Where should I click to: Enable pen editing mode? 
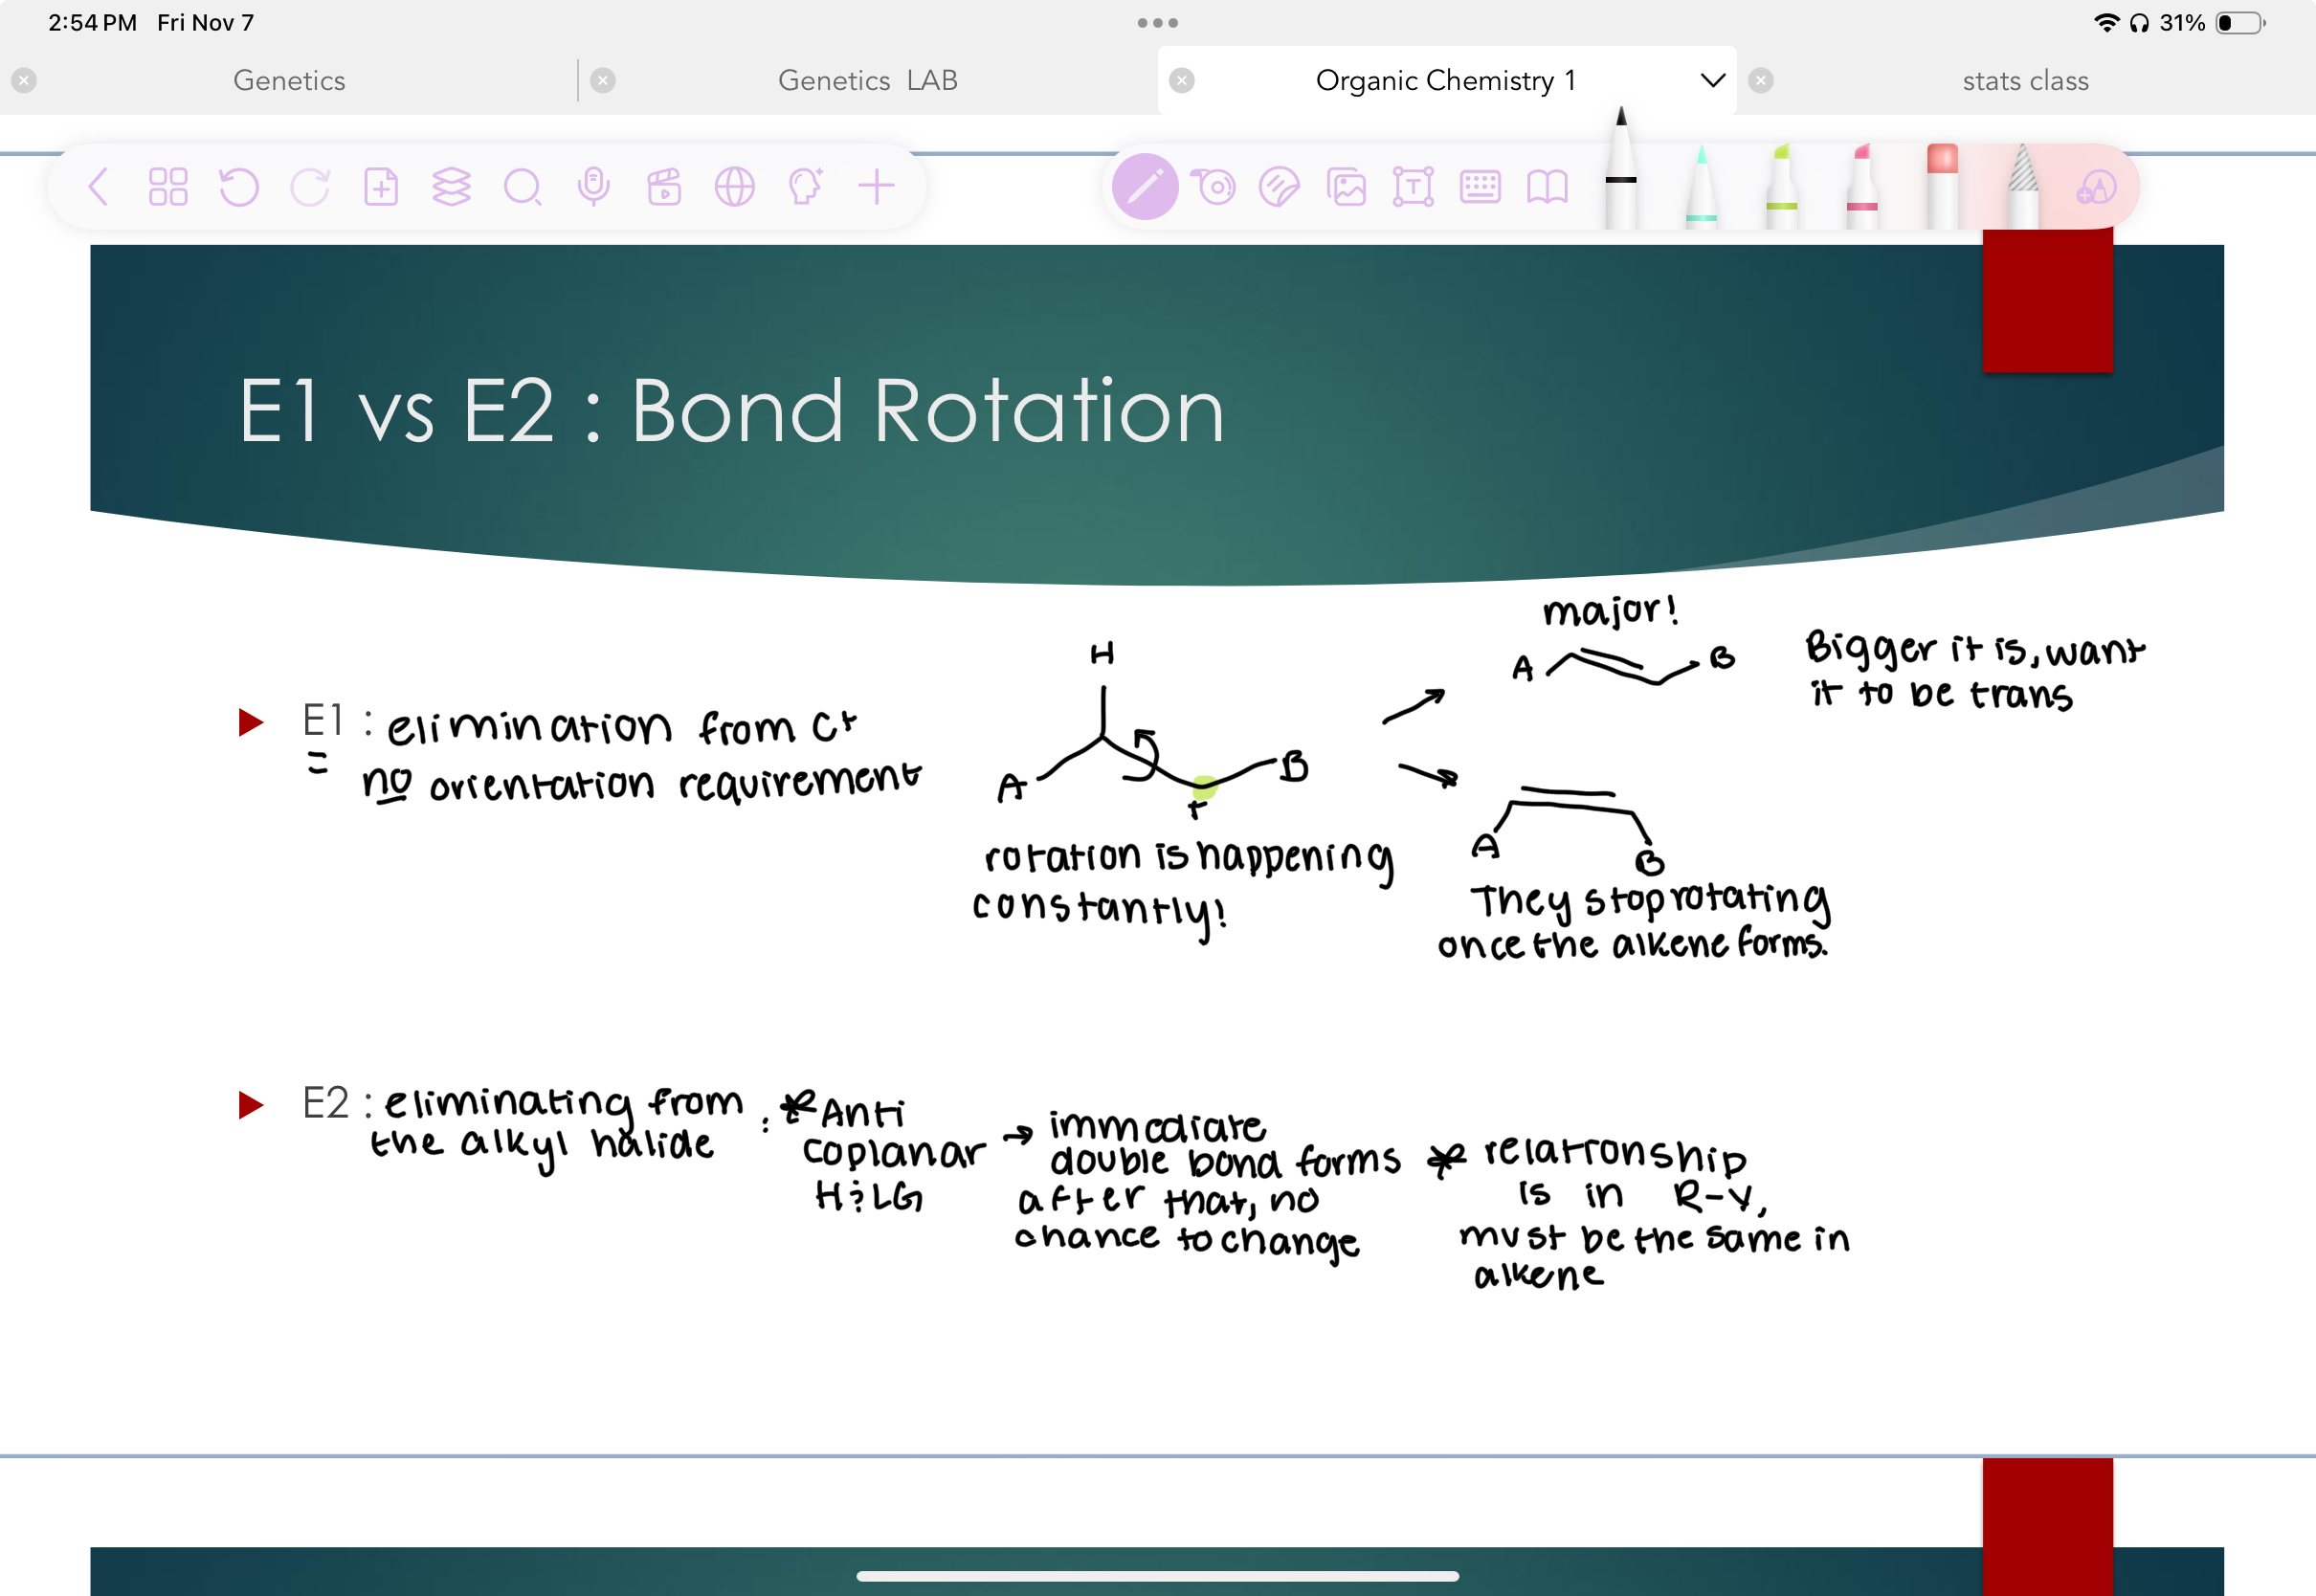pyautogui.click(x=1146, y=185)
